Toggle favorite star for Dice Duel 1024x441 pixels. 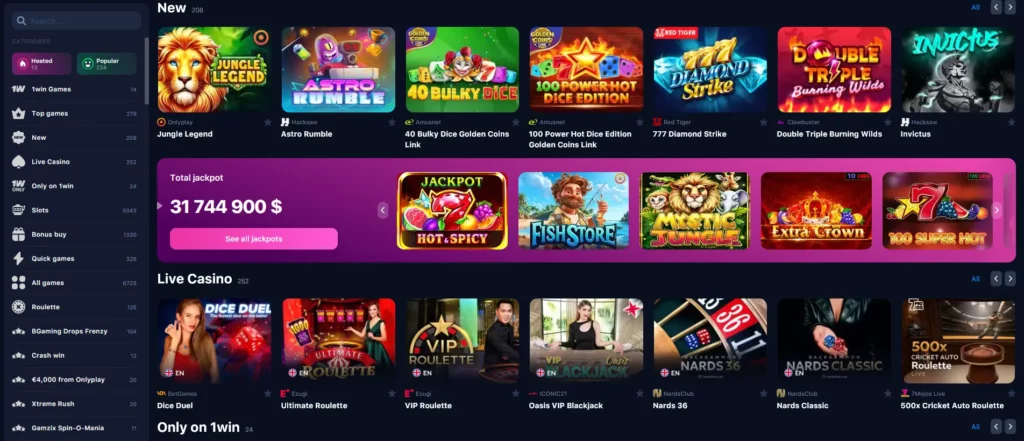267,393
